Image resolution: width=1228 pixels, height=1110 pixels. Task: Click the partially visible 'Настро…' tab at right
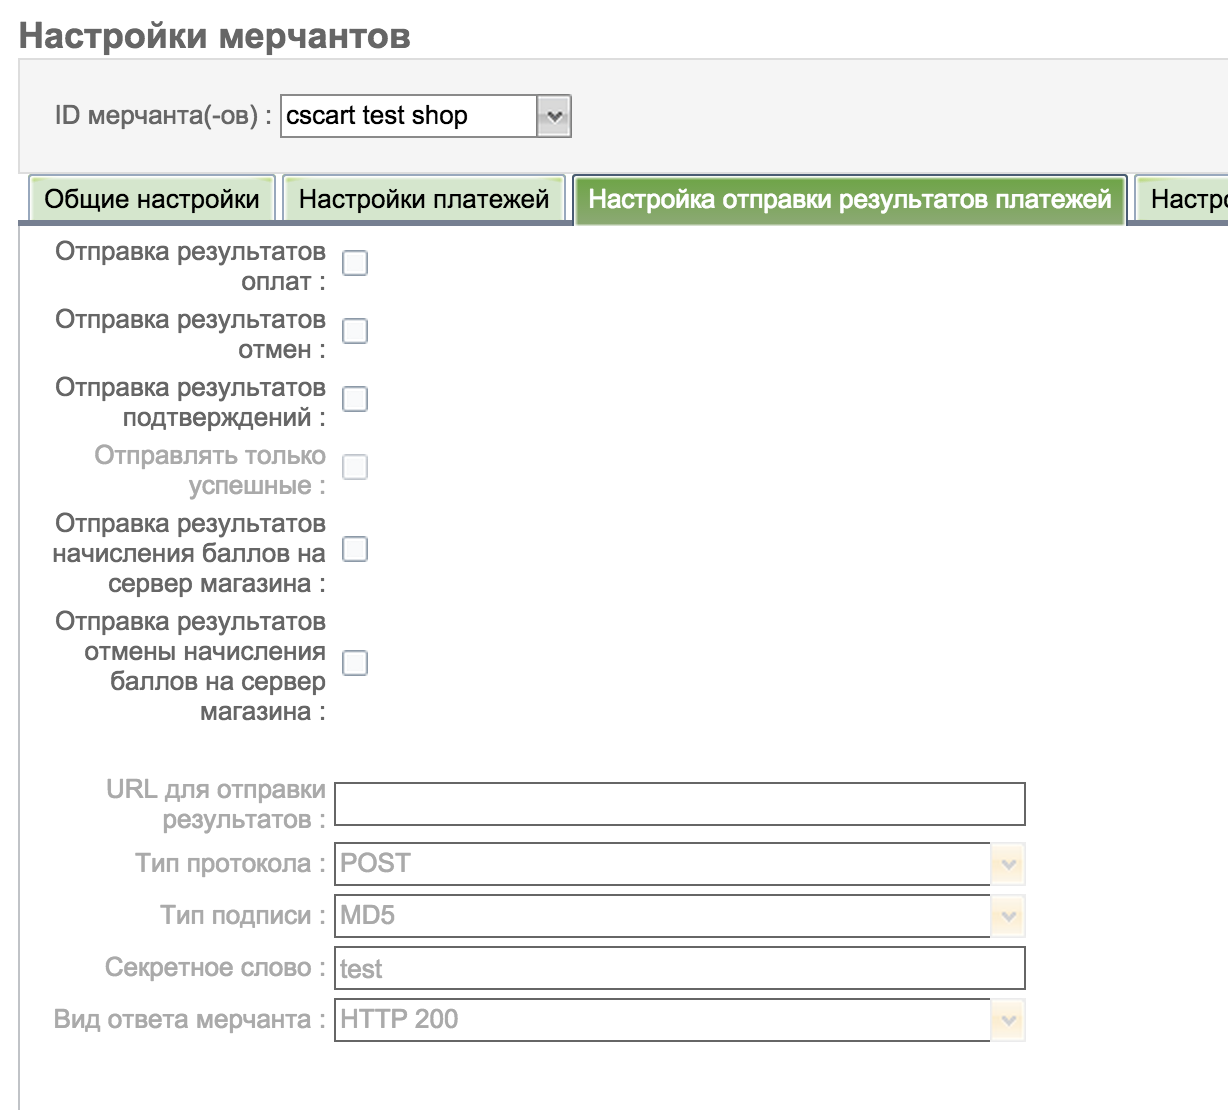pyautogui.click(x=1186, y=199)
